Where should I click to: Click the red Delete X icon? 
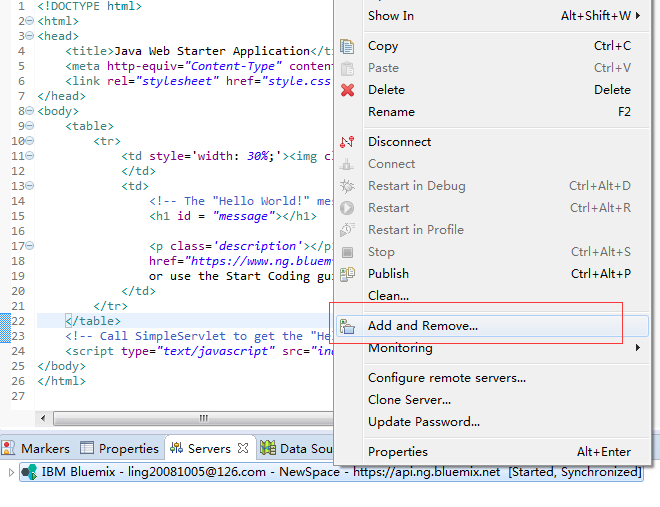(347, 90)
